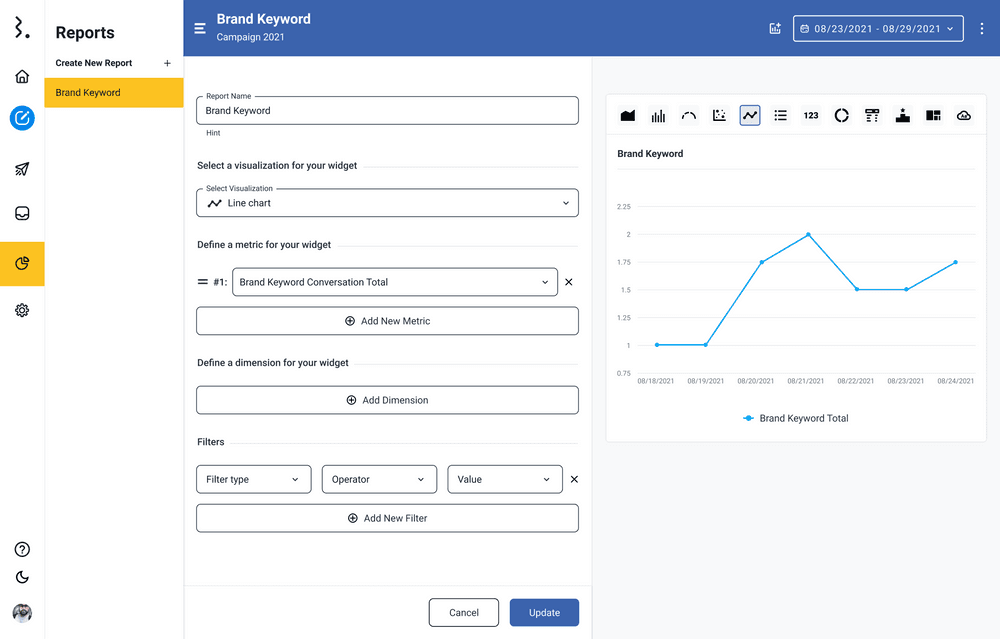Screen dimensions: 1000x639
Task: Switch to scatter plot visualization icon
Action: click(719, 116)
